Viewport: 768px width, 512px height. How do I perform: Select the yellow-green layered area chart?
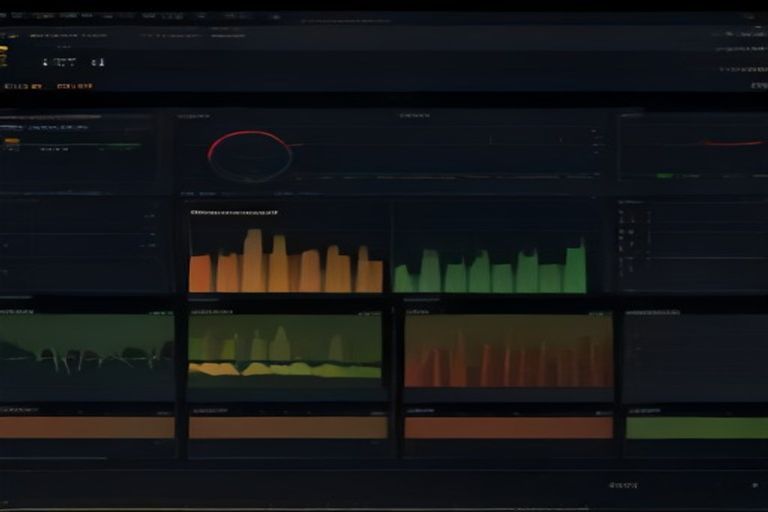point(285,350)
